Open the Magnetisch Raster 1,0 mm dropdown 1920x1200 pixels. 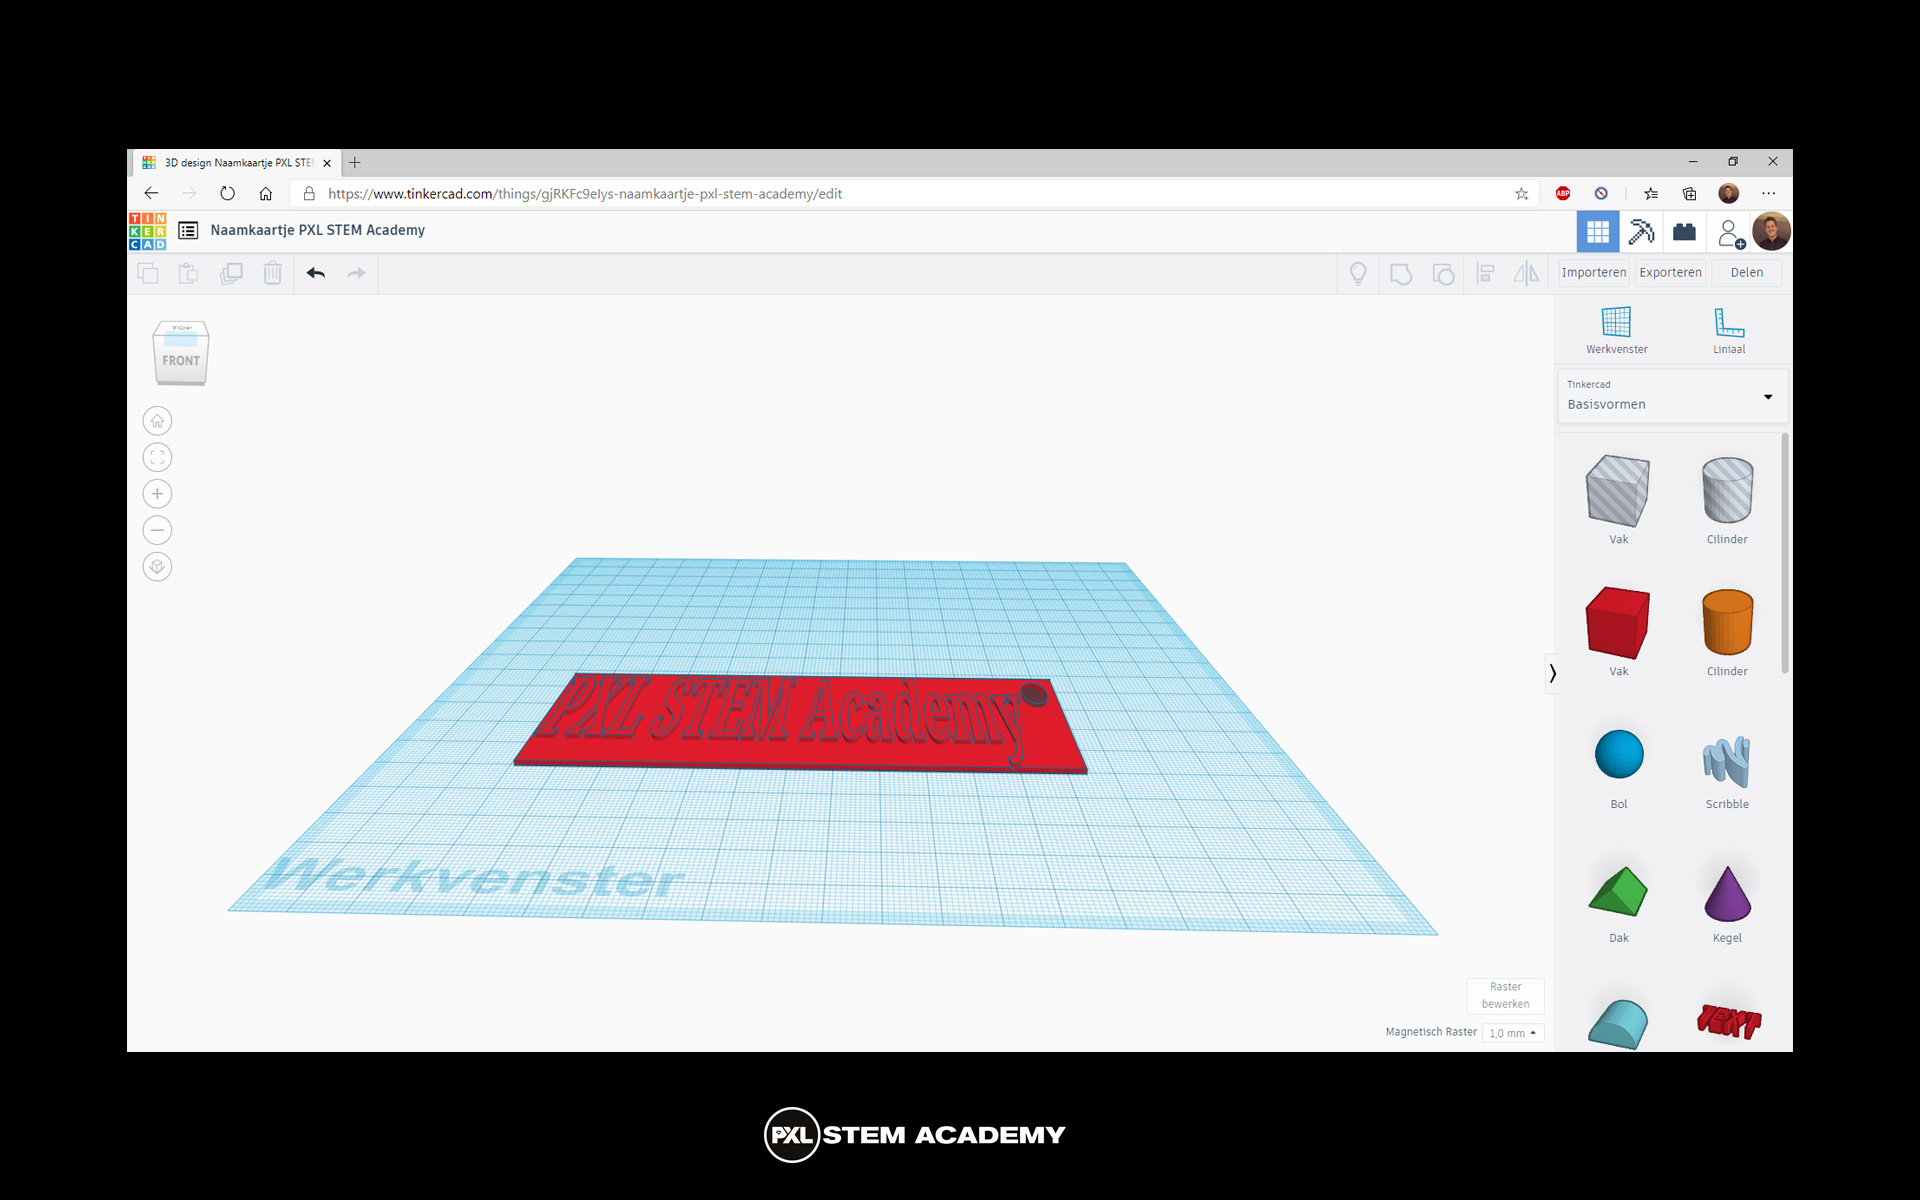tap(1513, 1032)
